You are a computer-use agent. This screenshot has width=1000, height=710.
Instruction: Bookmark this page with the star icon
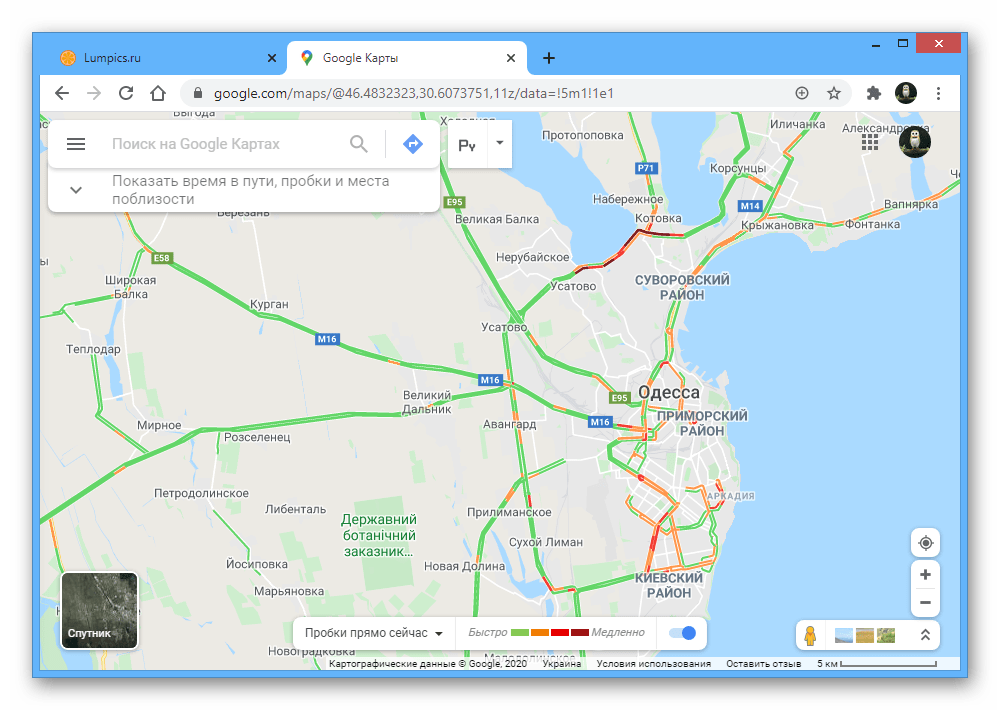tap(834, 94)
